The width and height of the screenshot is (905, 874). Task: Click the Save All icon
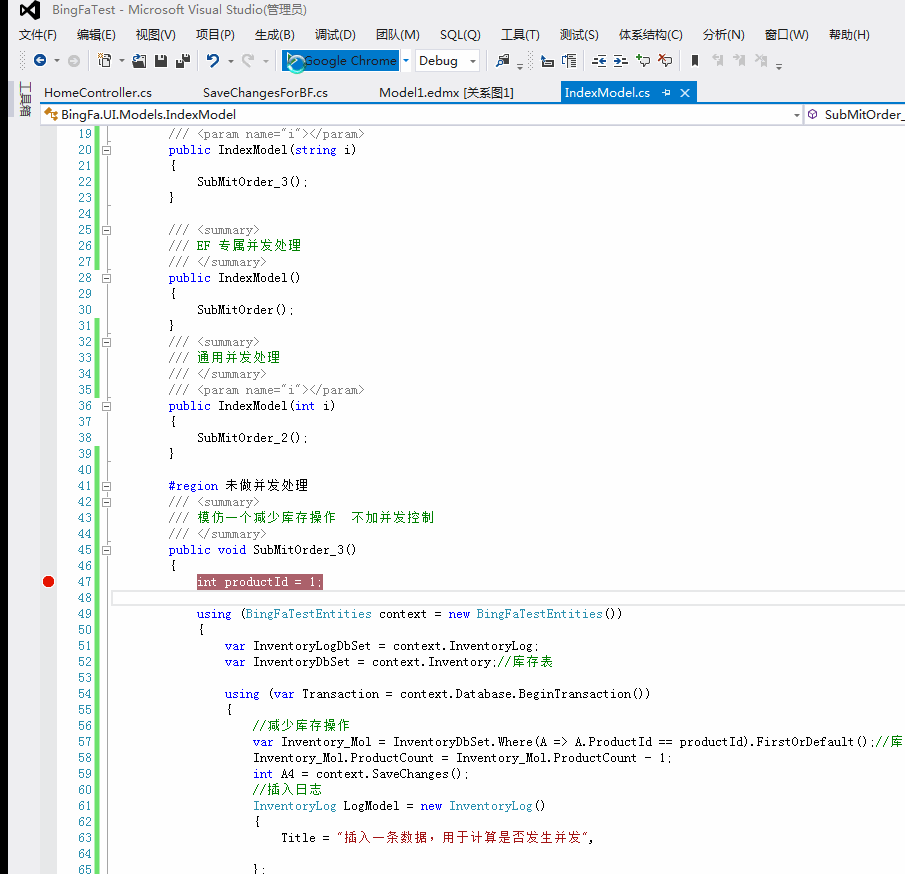click(x=182, y=61)
